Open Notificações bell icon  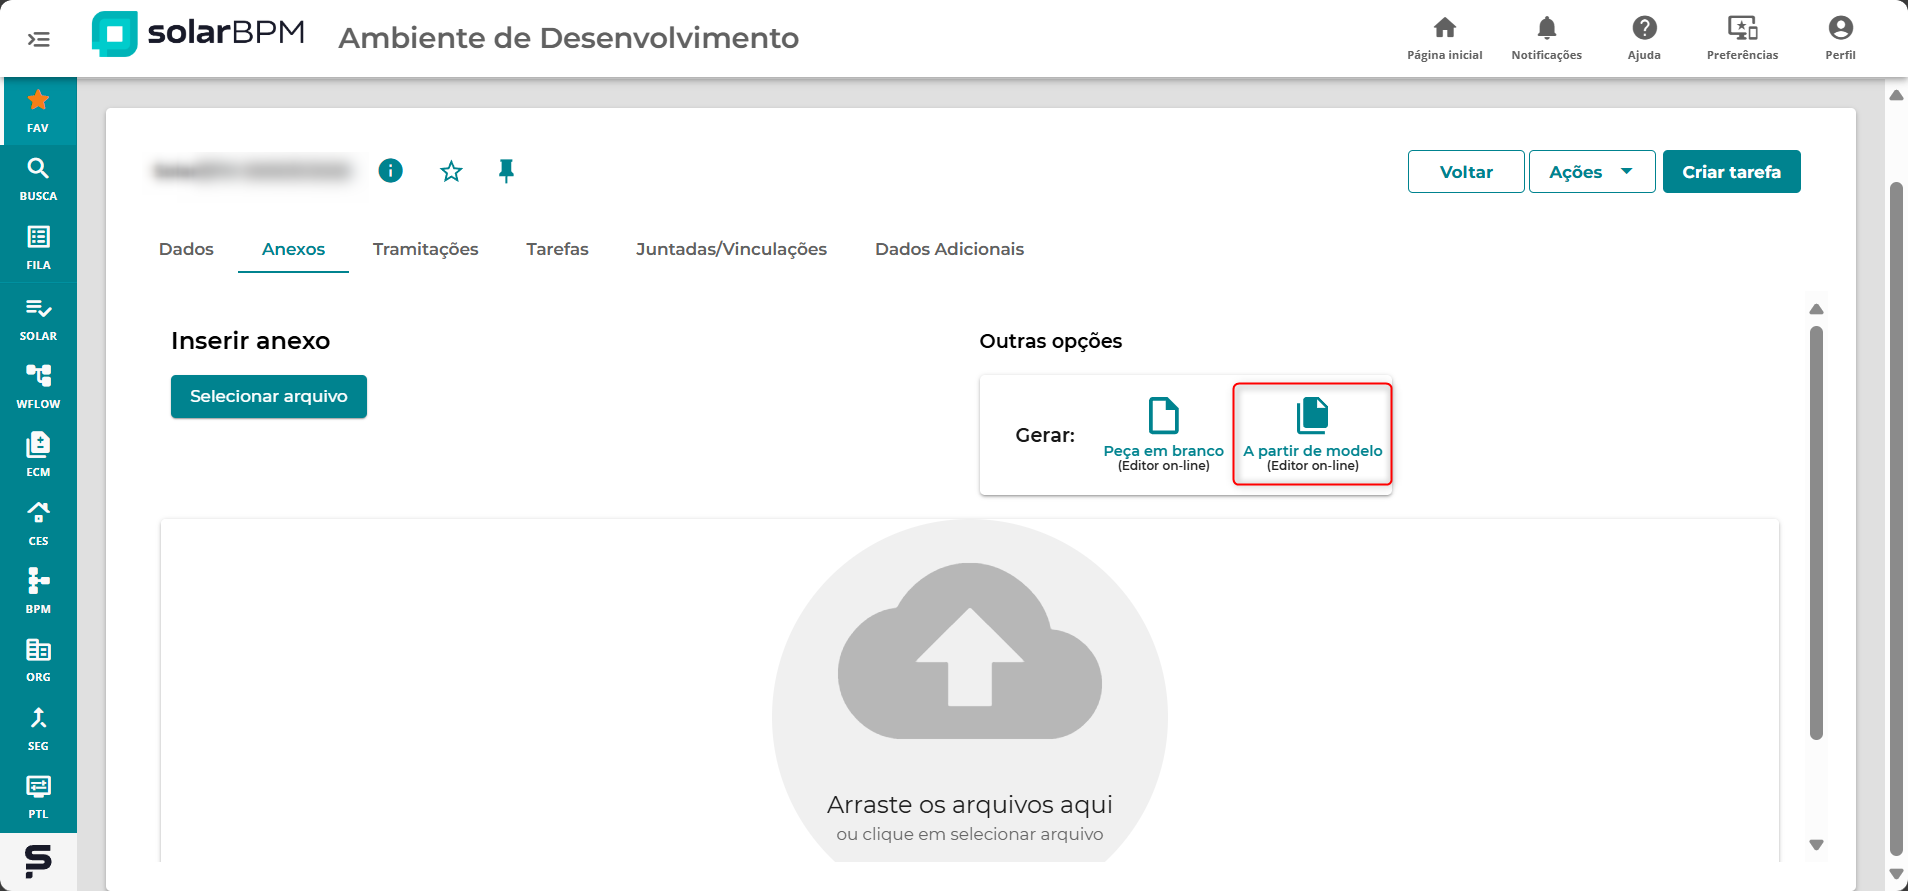point(1546,38)
